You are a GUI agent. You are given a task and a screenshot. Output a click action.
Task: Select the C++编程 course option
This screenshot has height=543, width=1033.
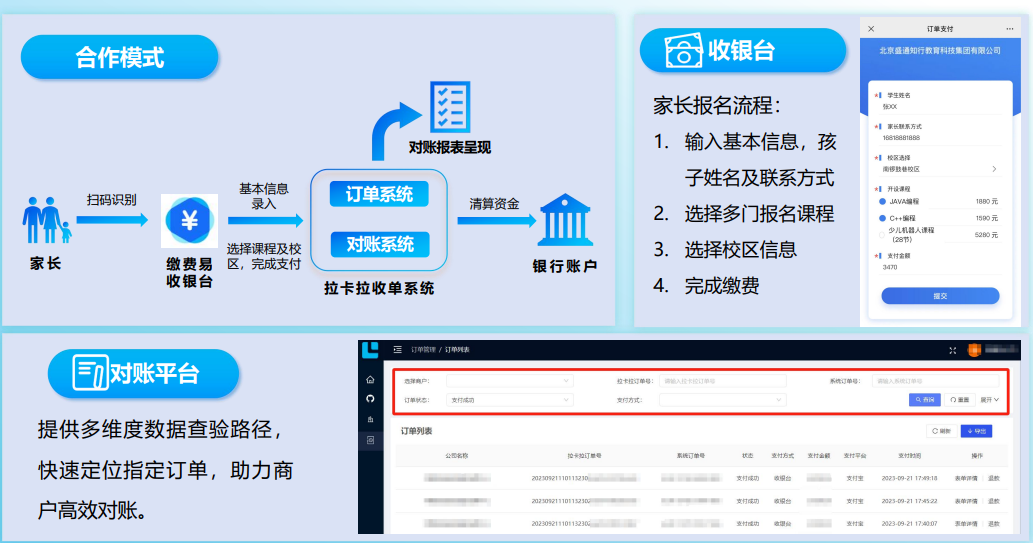[x=882, y=218]
